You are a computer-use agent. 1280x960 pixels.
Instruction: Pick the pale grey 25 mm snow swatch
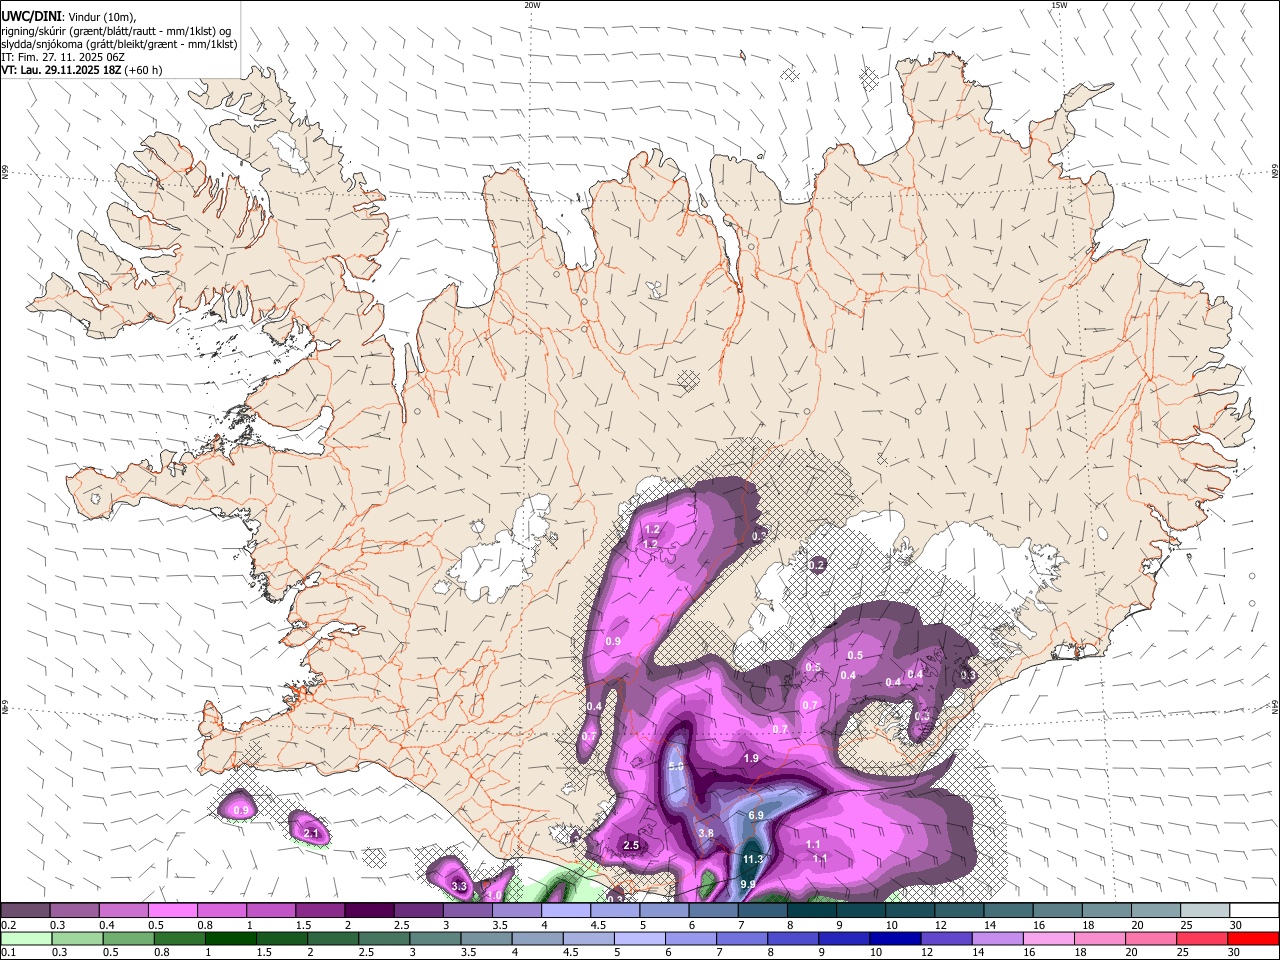click(1204, 911)
